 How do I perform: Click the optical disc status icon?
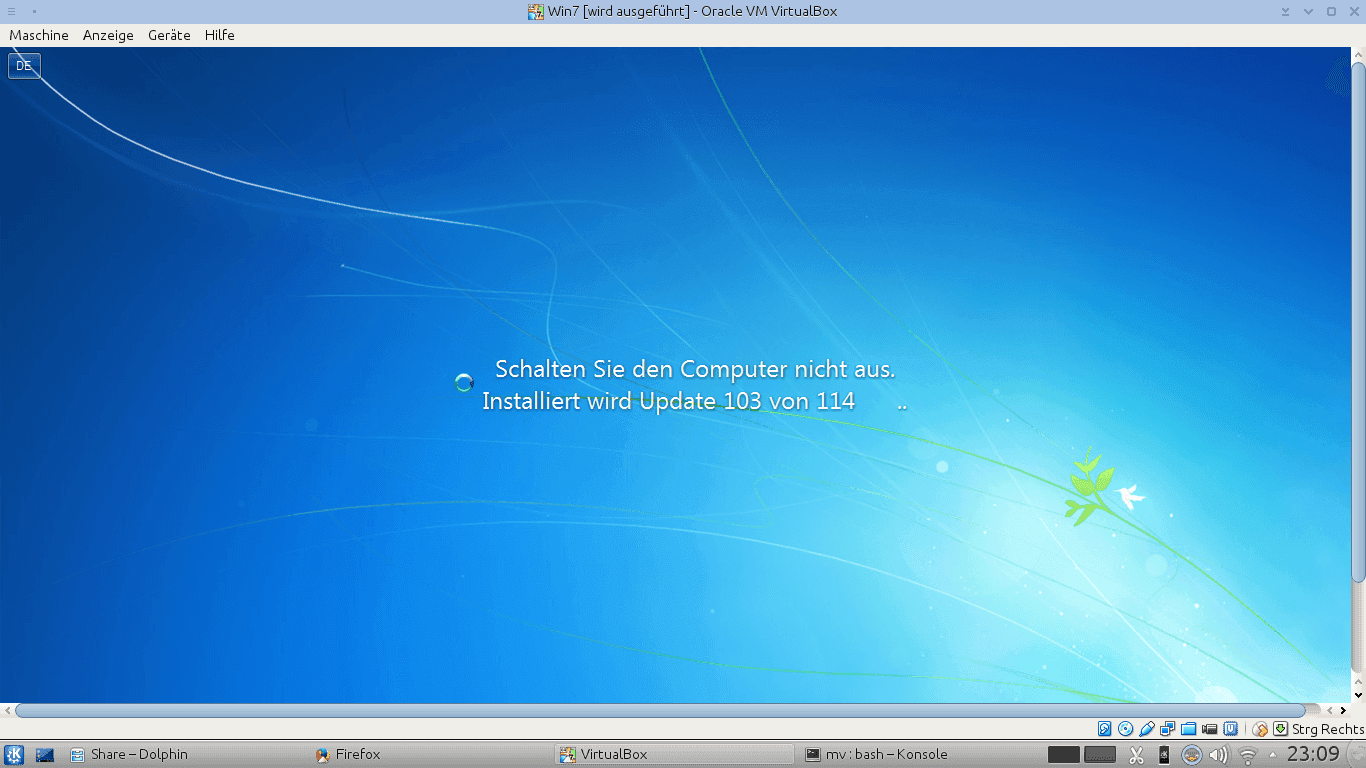1126,729
